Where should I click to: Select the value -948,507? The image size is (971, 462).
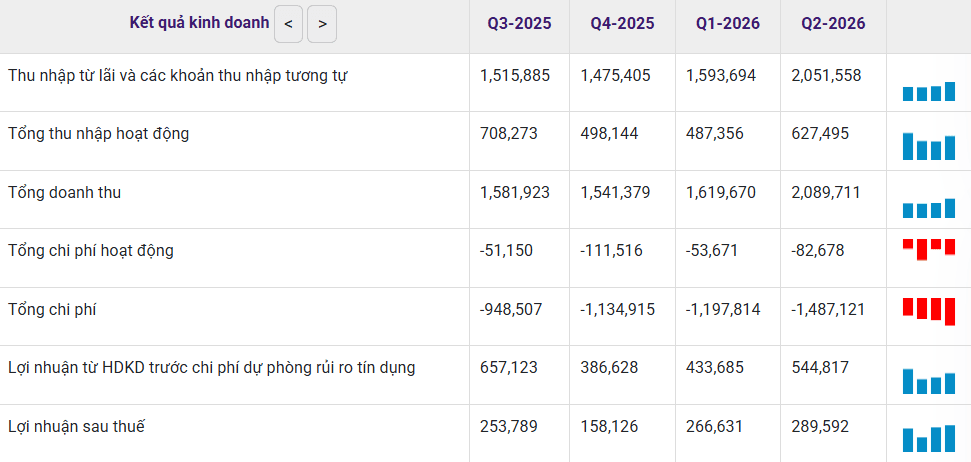pos(511,309)
